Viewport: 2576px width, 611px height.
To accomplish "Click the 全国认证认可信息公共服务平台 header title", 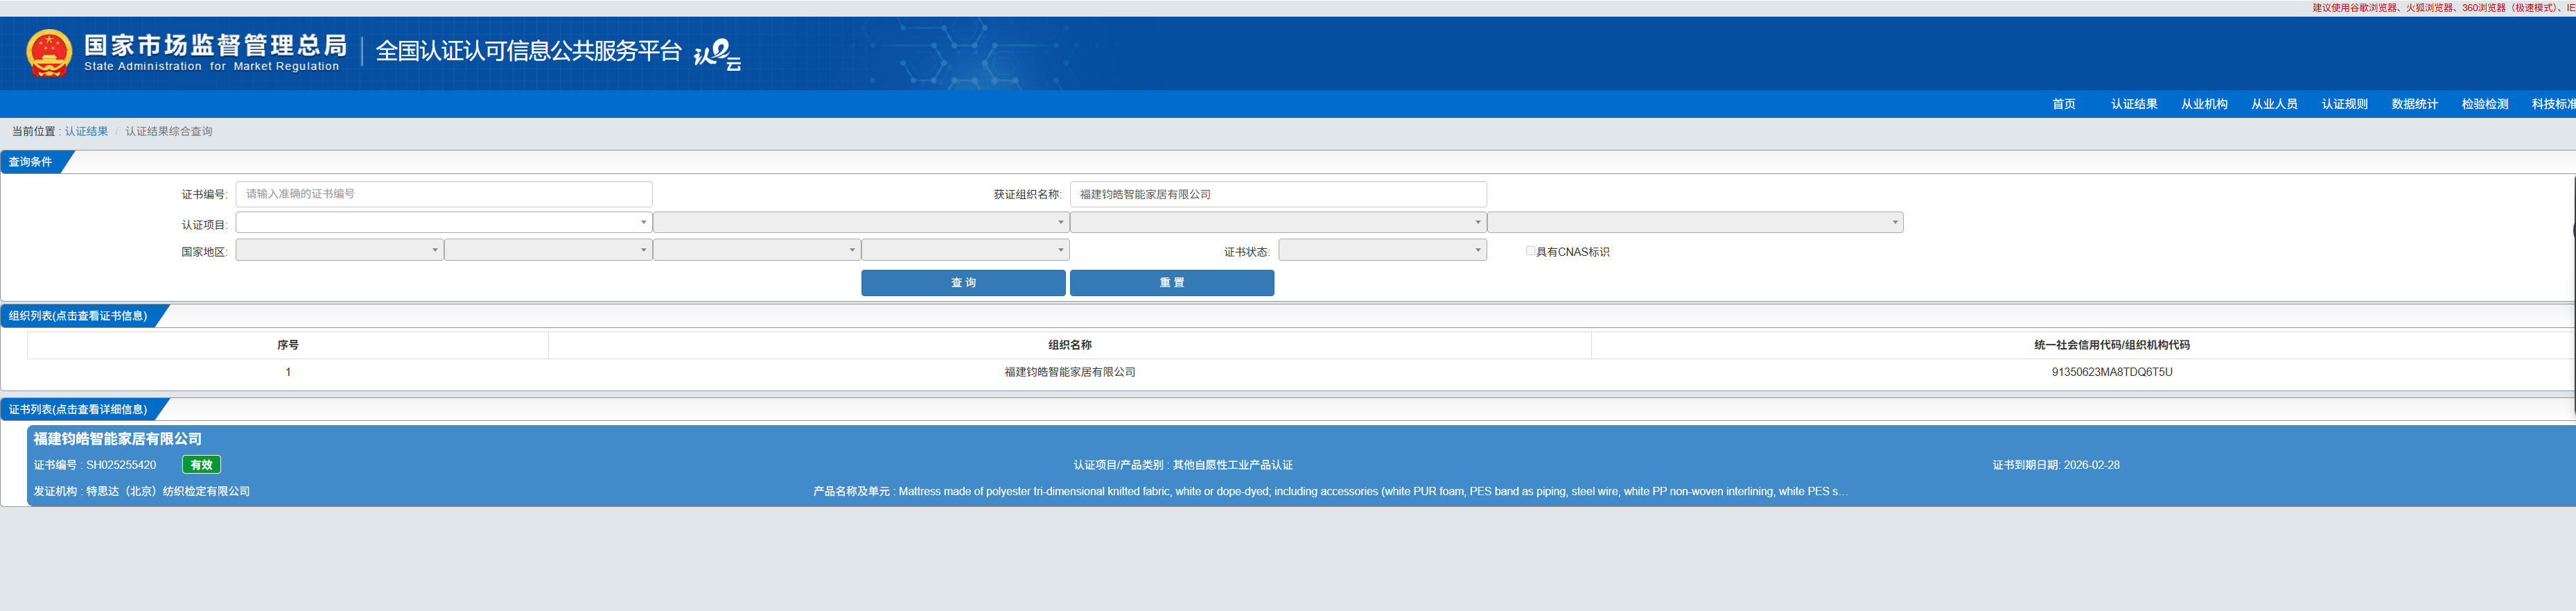I will tap(528, 51).
